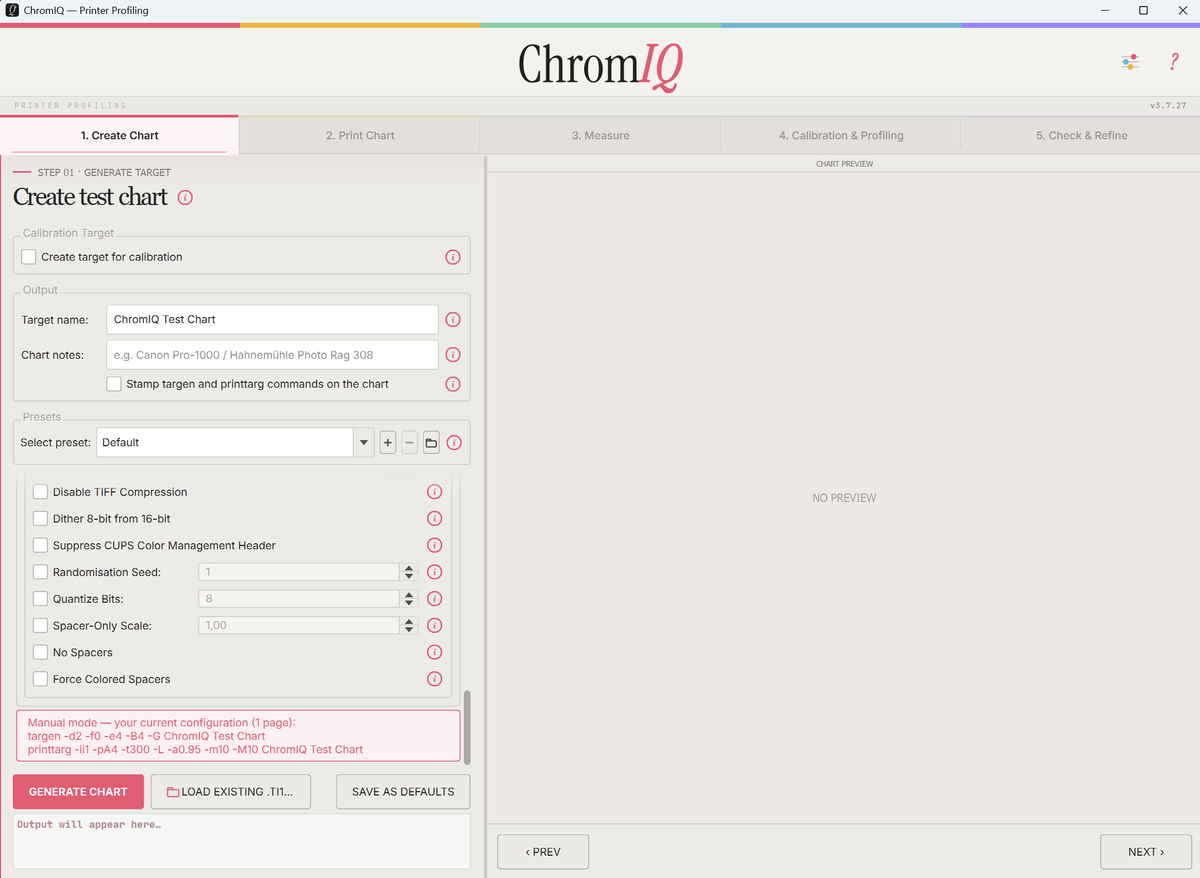Click the GENERATE CHART button
1200x878 pixels.
coord(78,792)
